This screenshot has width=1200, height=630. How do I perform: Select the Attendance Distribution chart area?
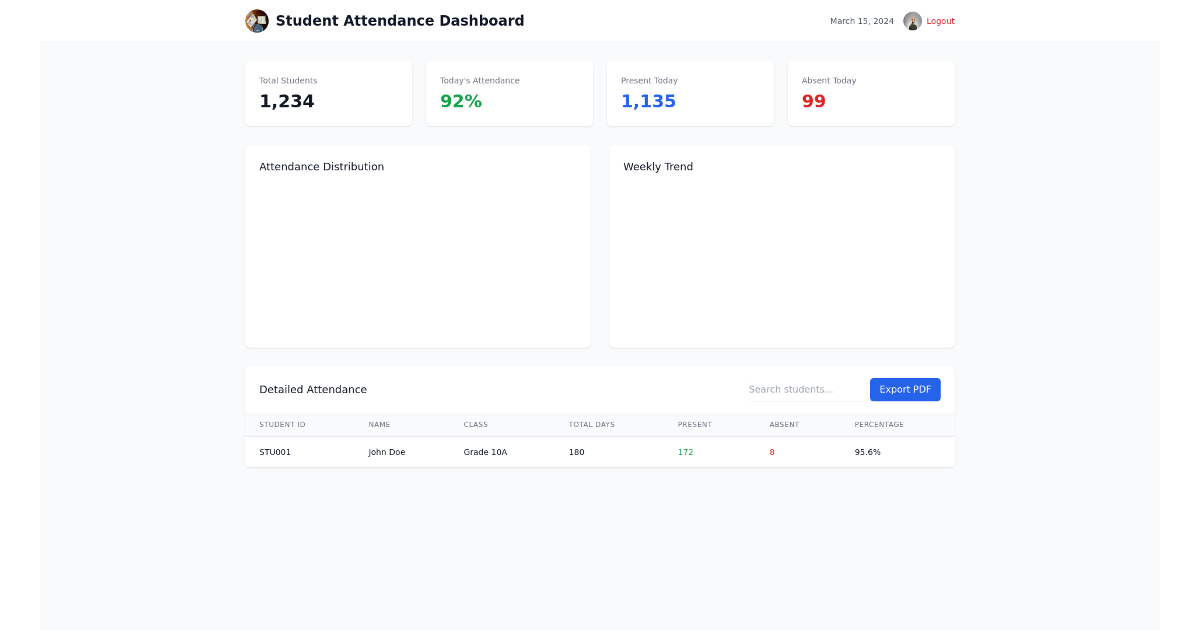click(417, 255)
